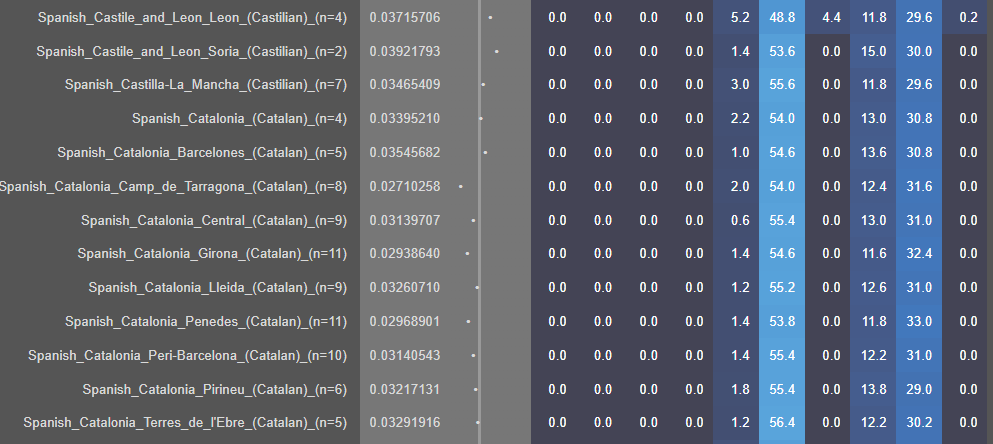Screen dimensions: 993x444
Task: Click the 33.0 cell in the Penedes row
Action: coord(917,321)
